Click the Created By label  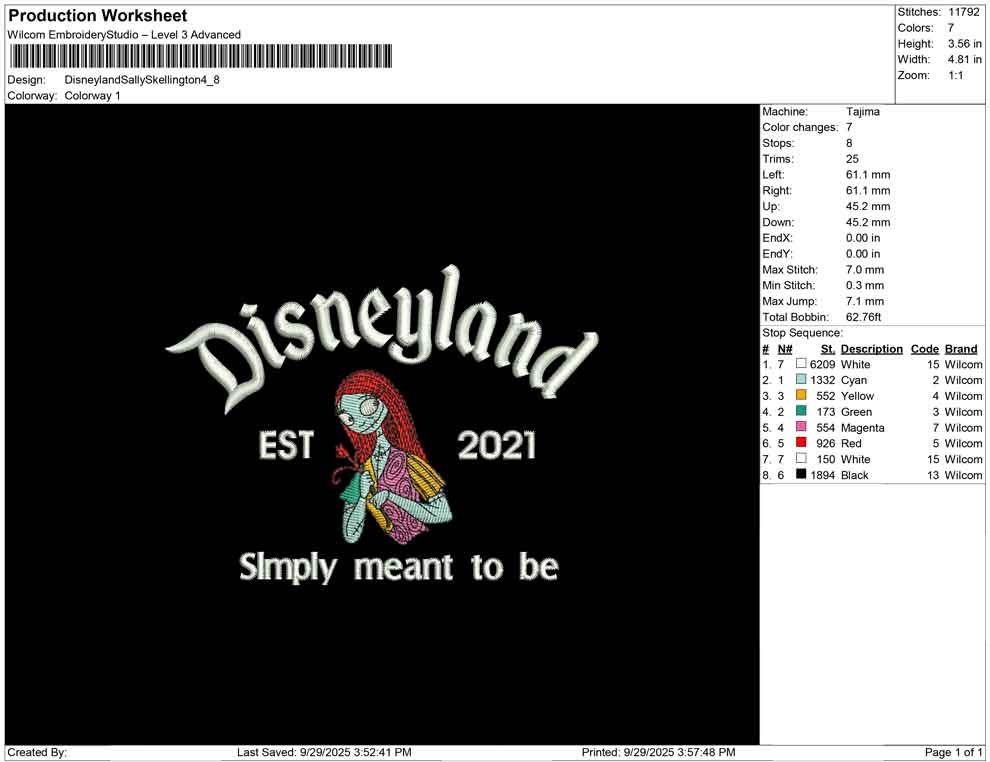[x=37, y=752]
